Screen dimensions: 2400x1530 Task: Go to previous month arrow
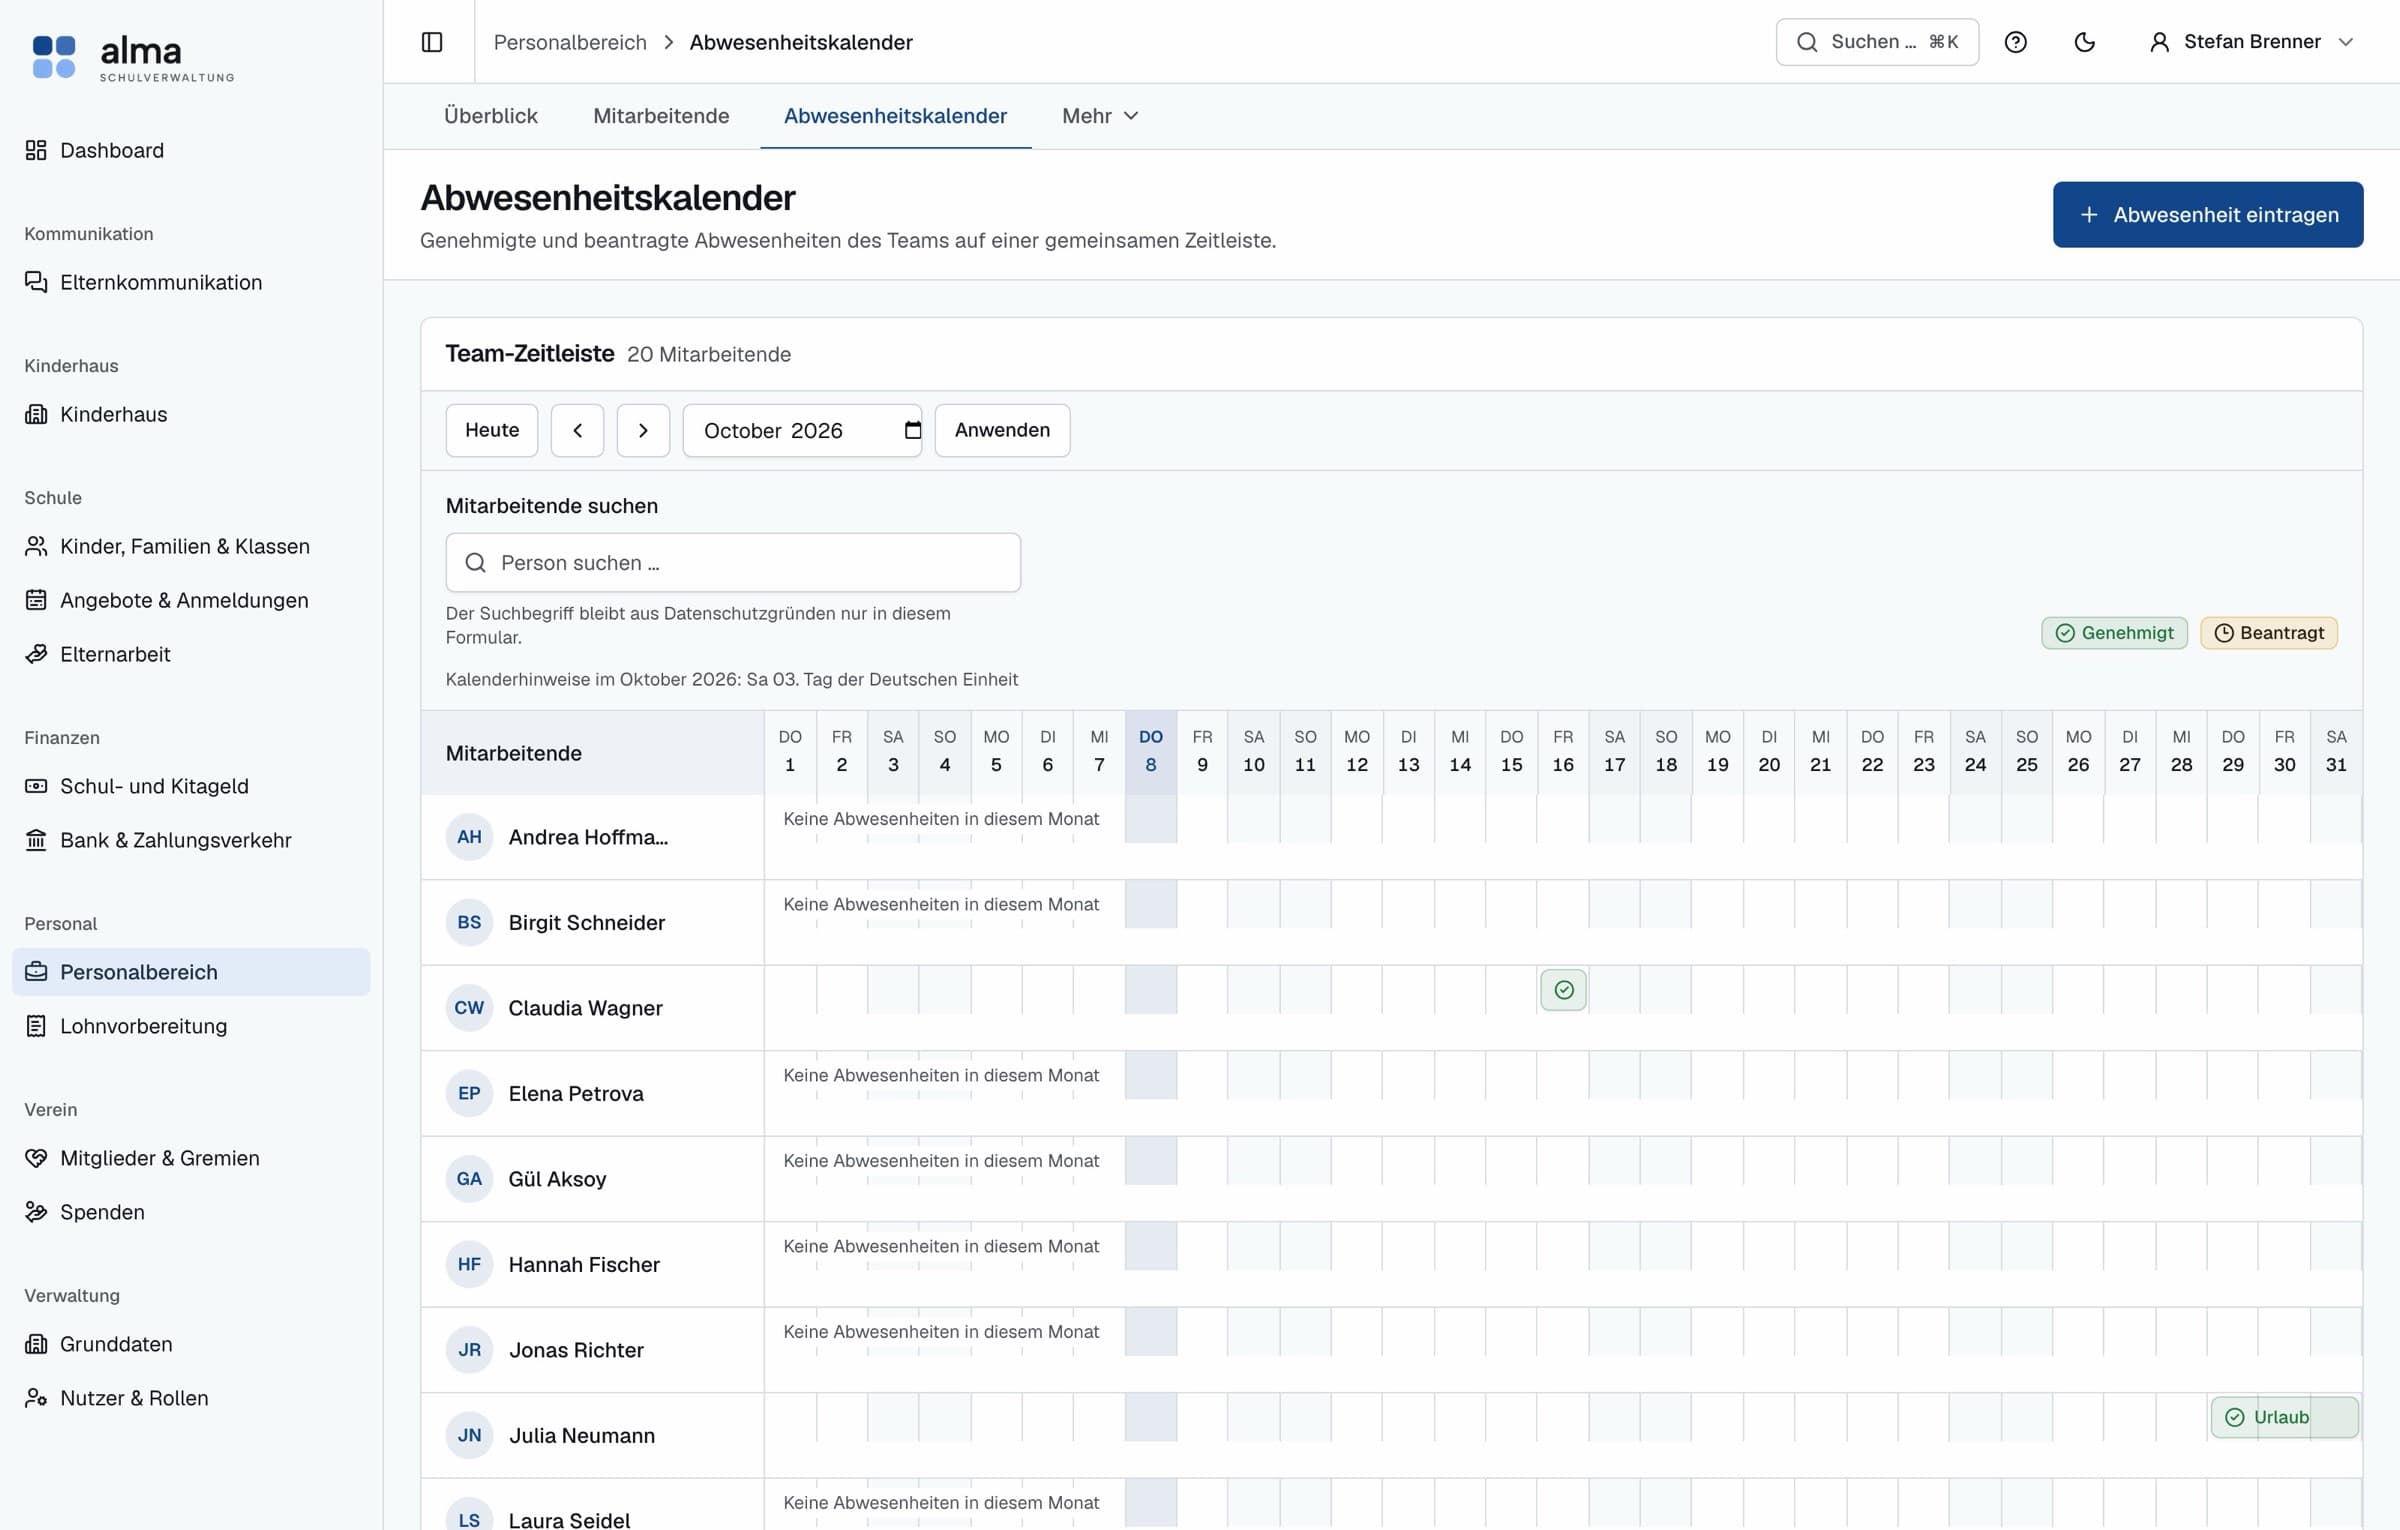(x=577, y=430)
